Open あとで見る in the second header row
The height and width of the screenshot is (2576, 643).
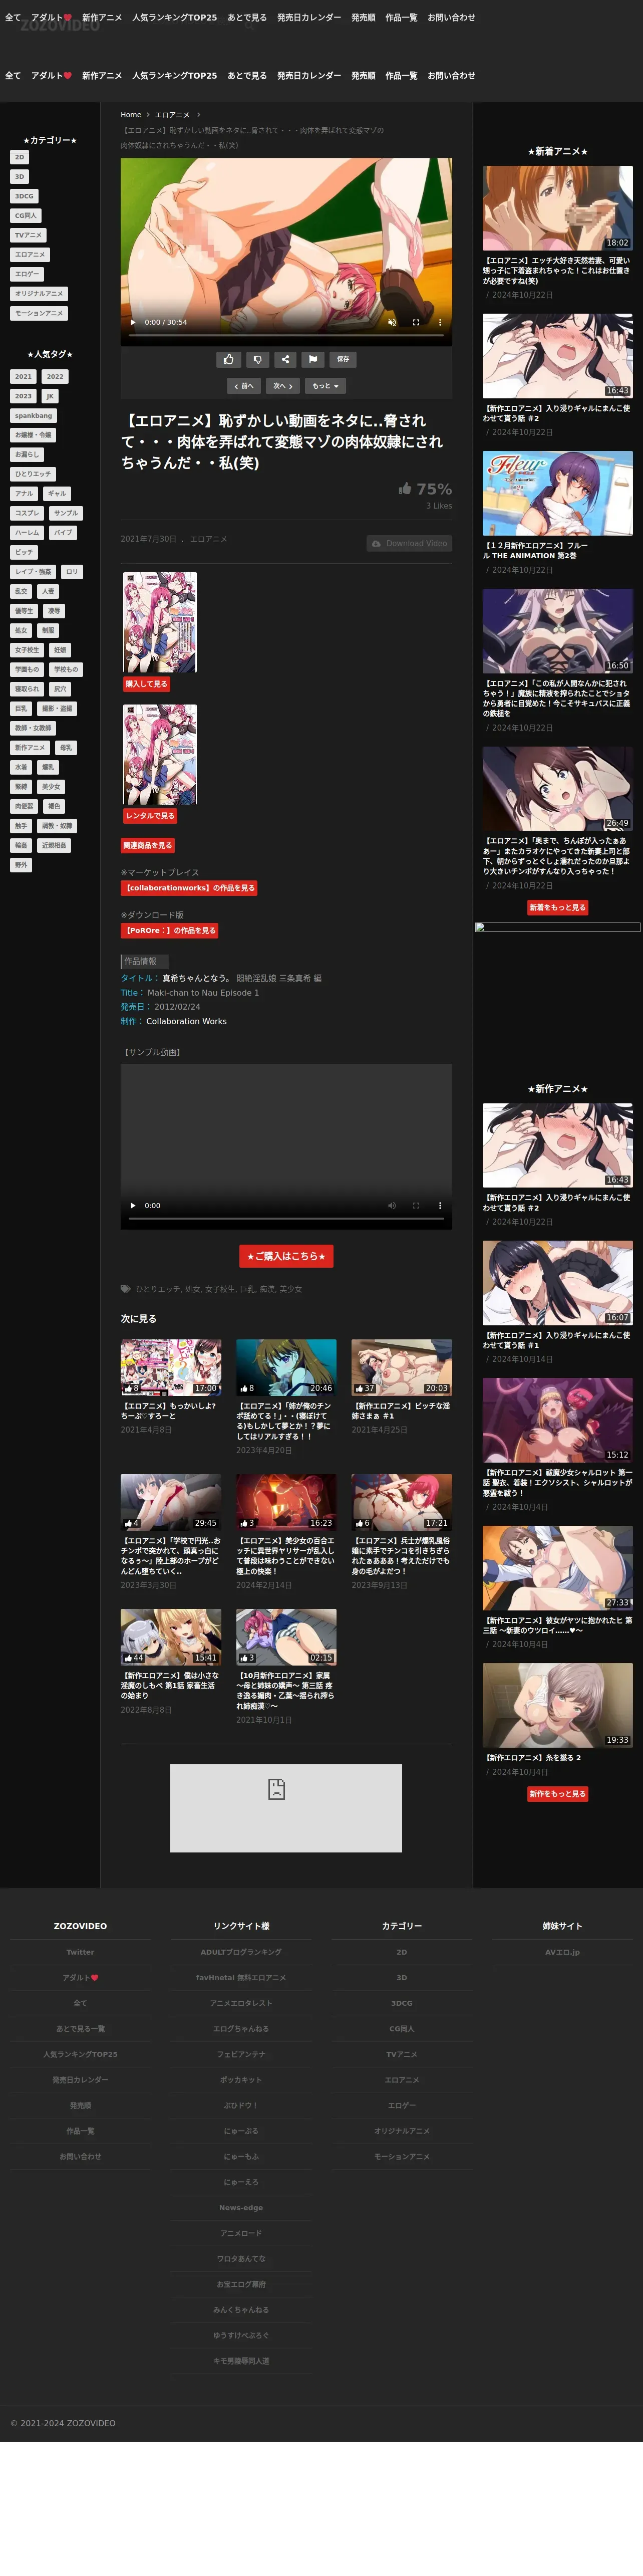point(247,76)
